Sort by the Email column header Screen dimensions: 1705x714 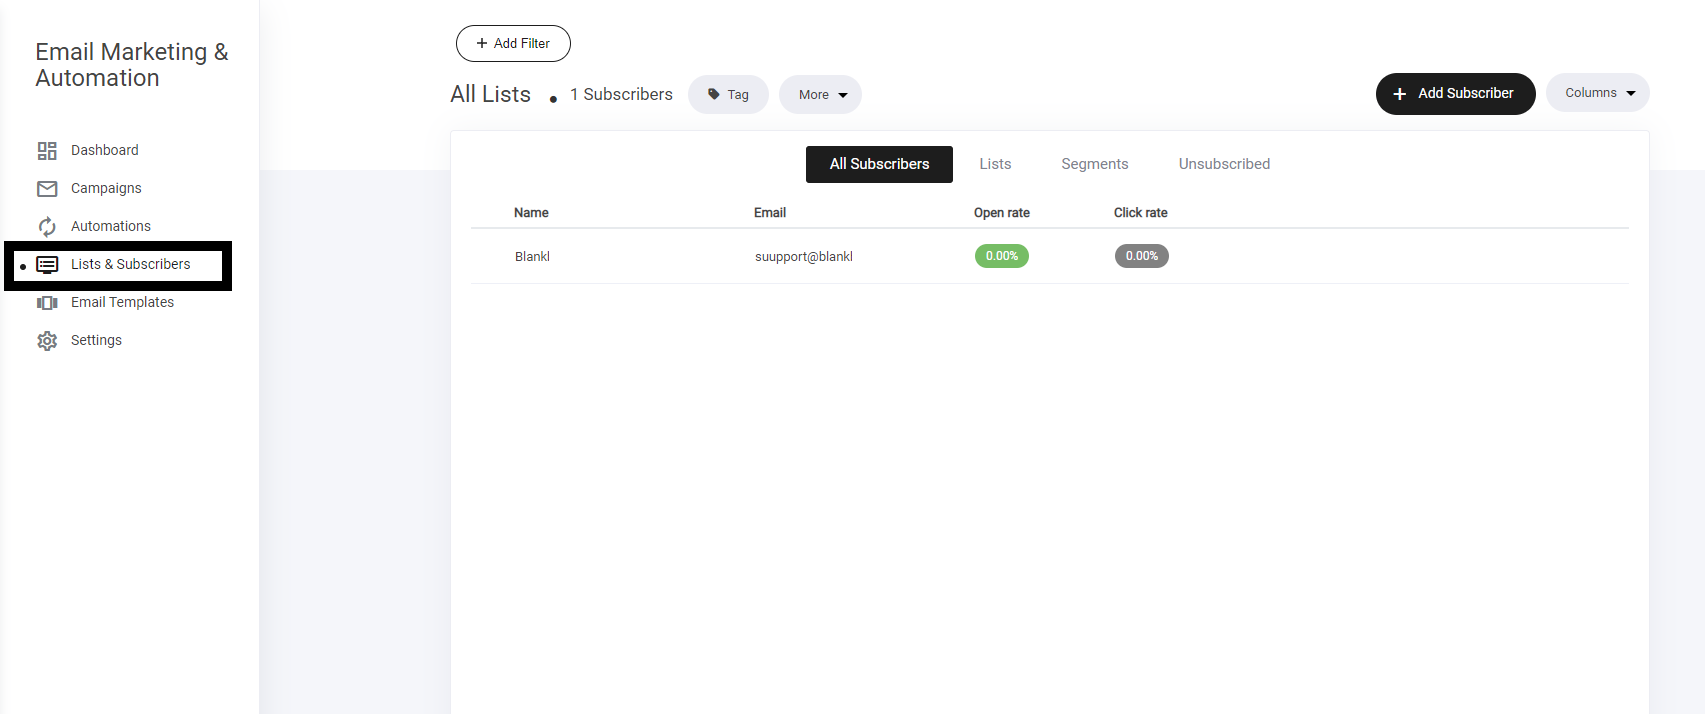click(x=769, y=213)
